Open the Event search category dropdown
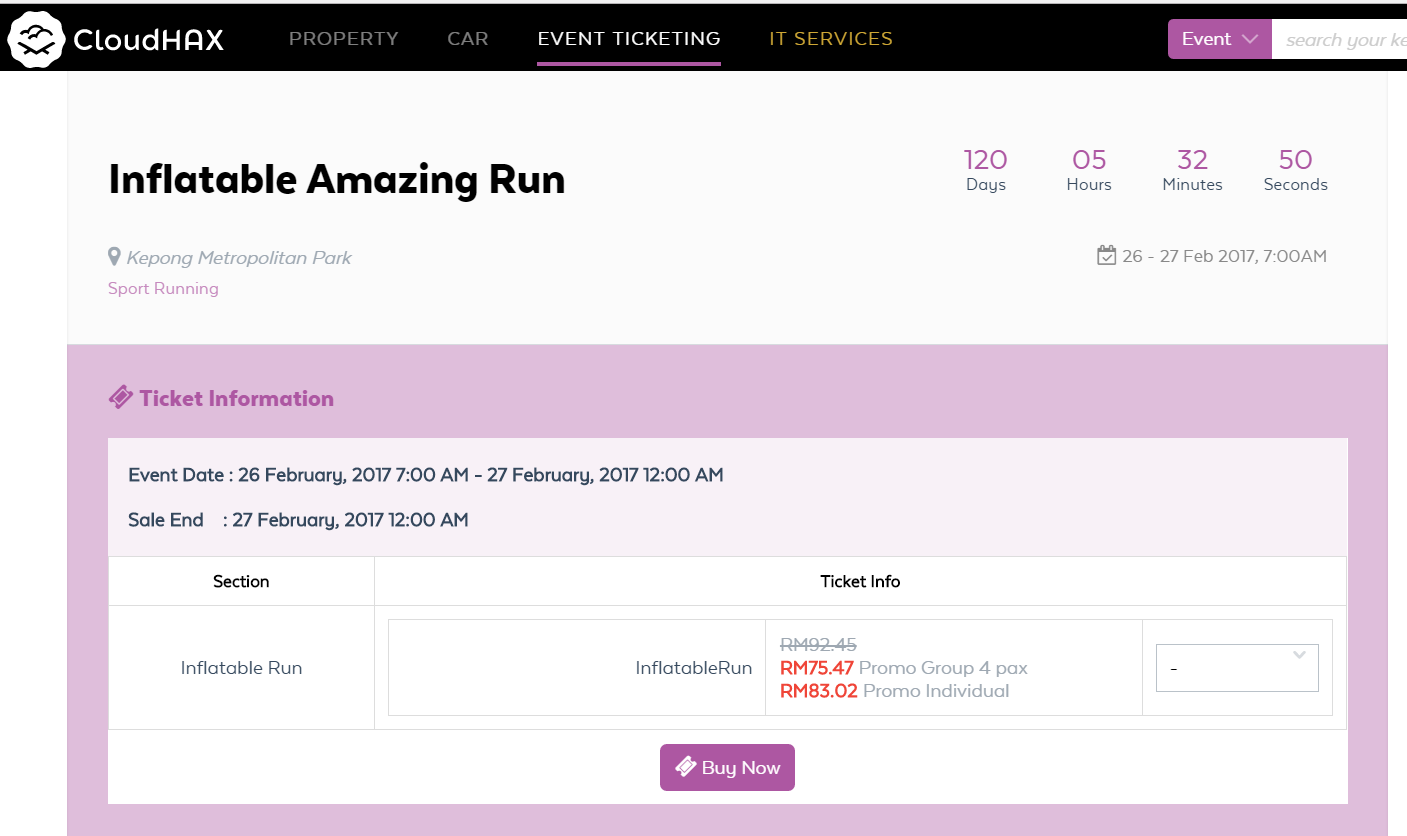 tap(1219, 39)
